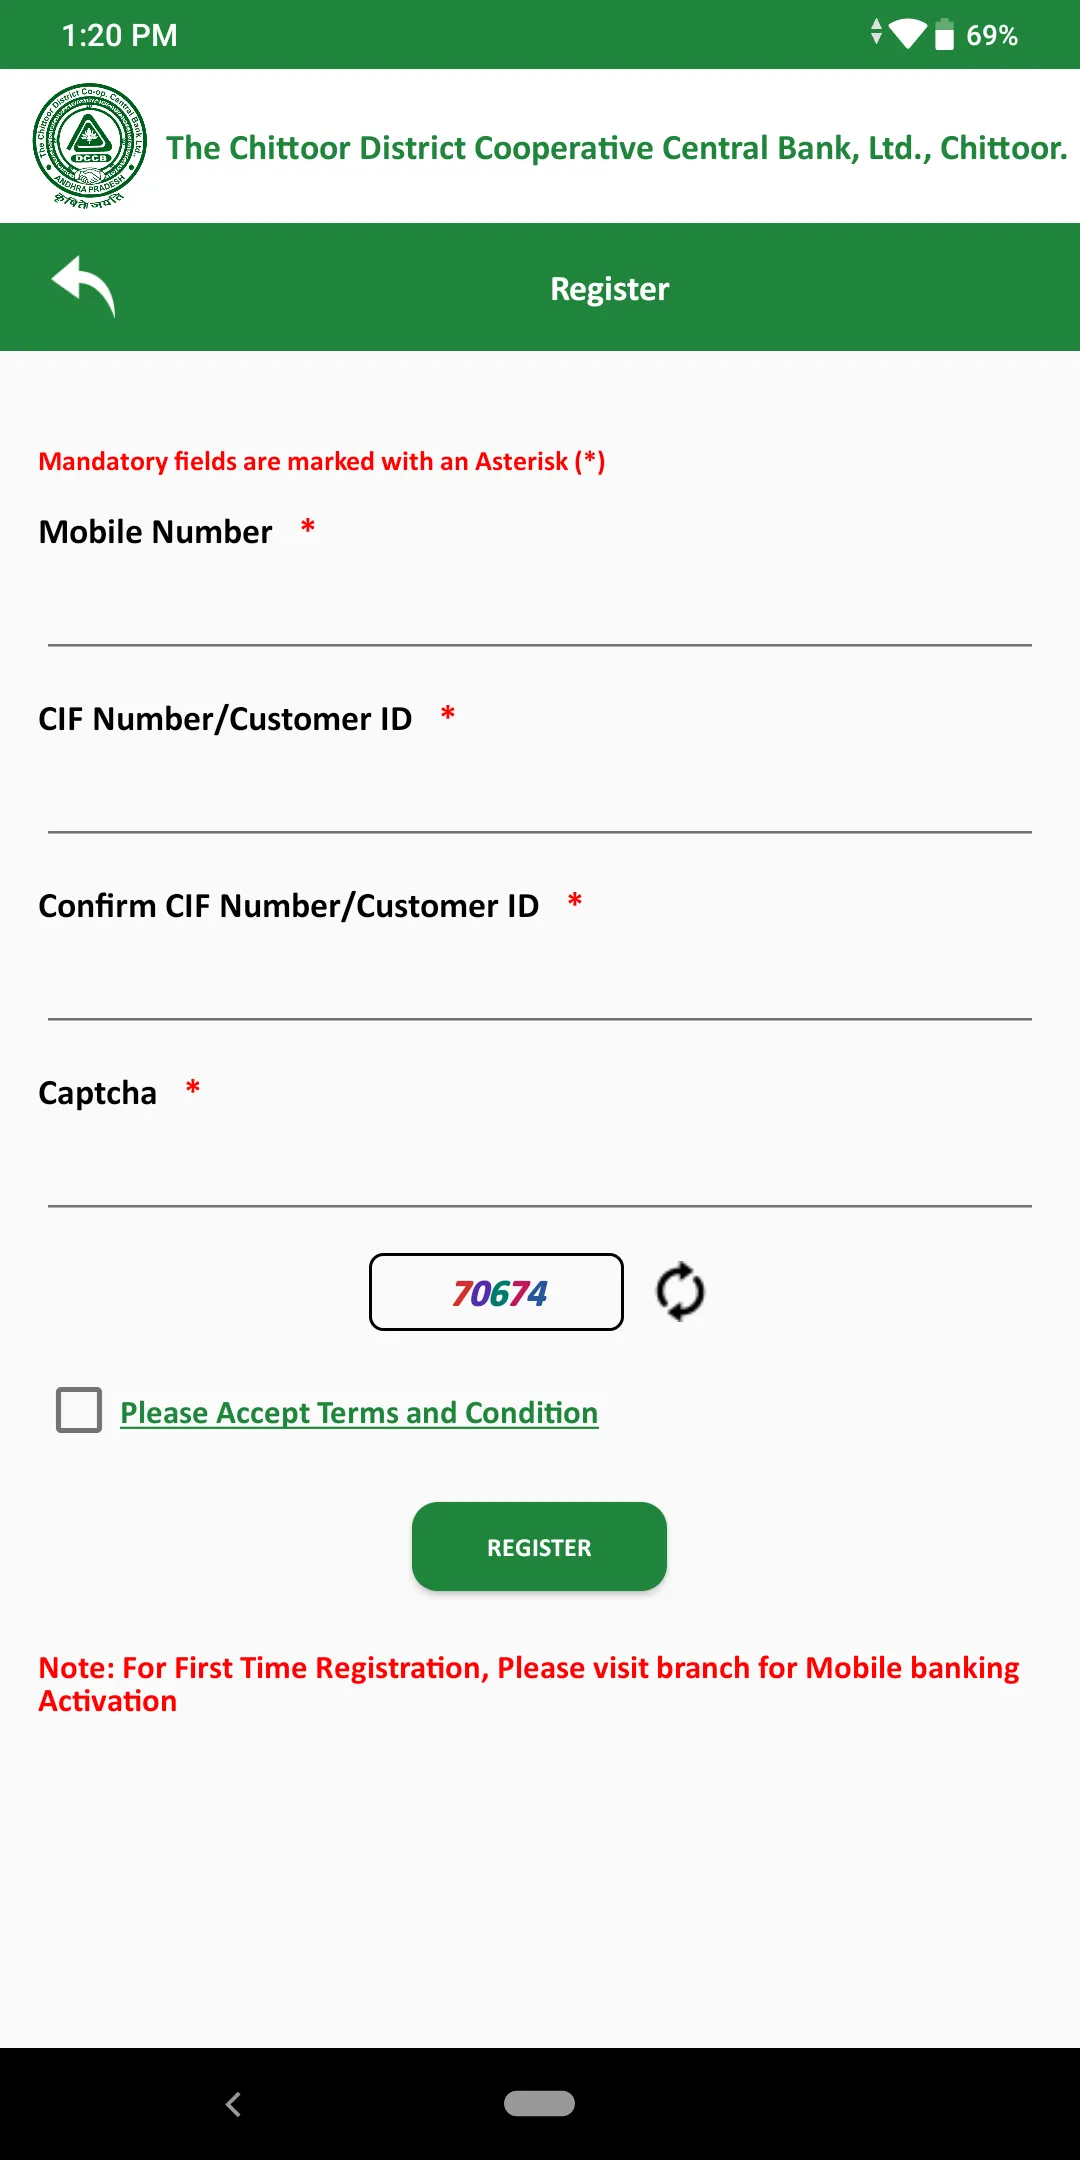Tap the battery status icon
Image resolution: width=1080 pixels, height=2160 pixels.
point(944,35)
